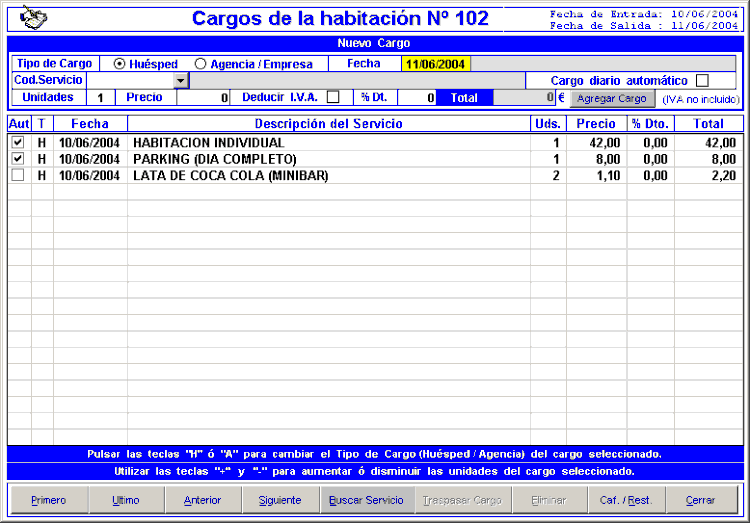This screenshot has width=750, height=523.
Task: Click the Uds. column header
Action: click(x=548, y=123)
